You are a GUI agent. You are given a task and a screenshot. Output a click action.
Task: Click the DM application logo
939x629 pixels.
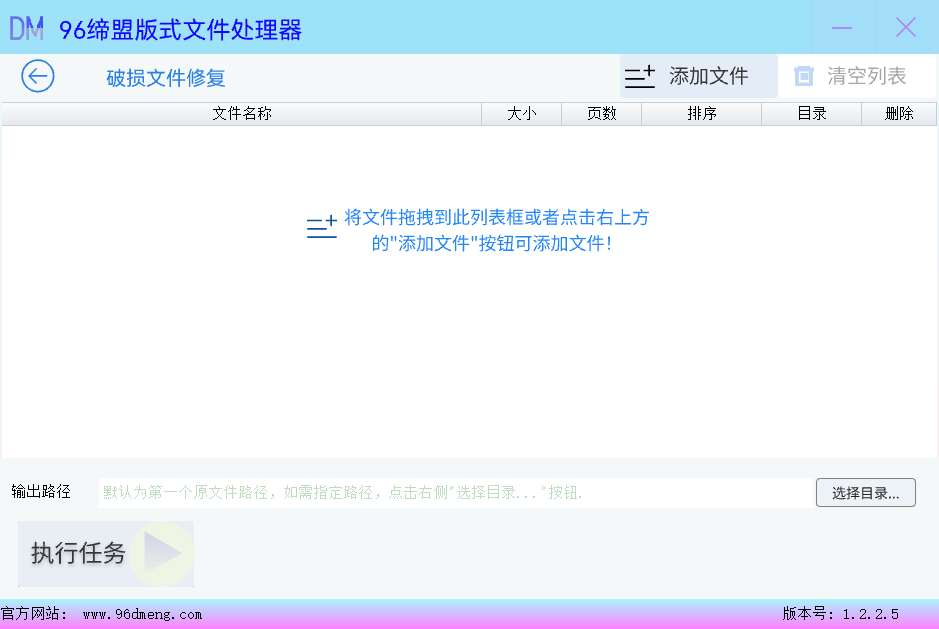click(27, 28)
